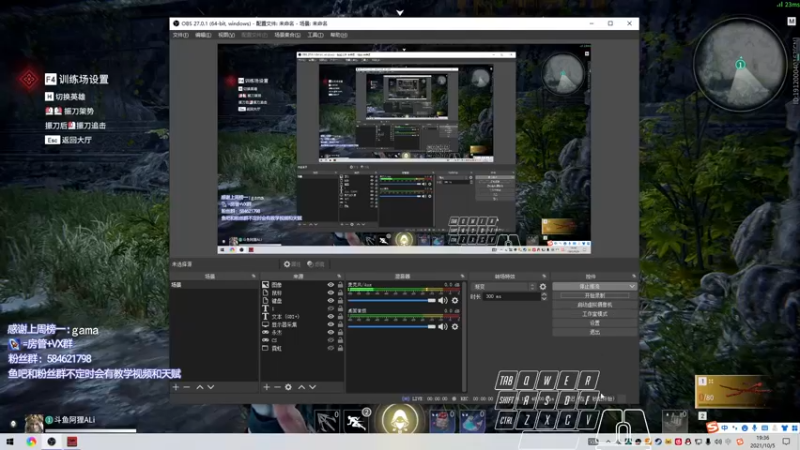This screenshot has height=450, width=800.
Task: Click the 属性 button above the docks
Action: click(292, 264)
